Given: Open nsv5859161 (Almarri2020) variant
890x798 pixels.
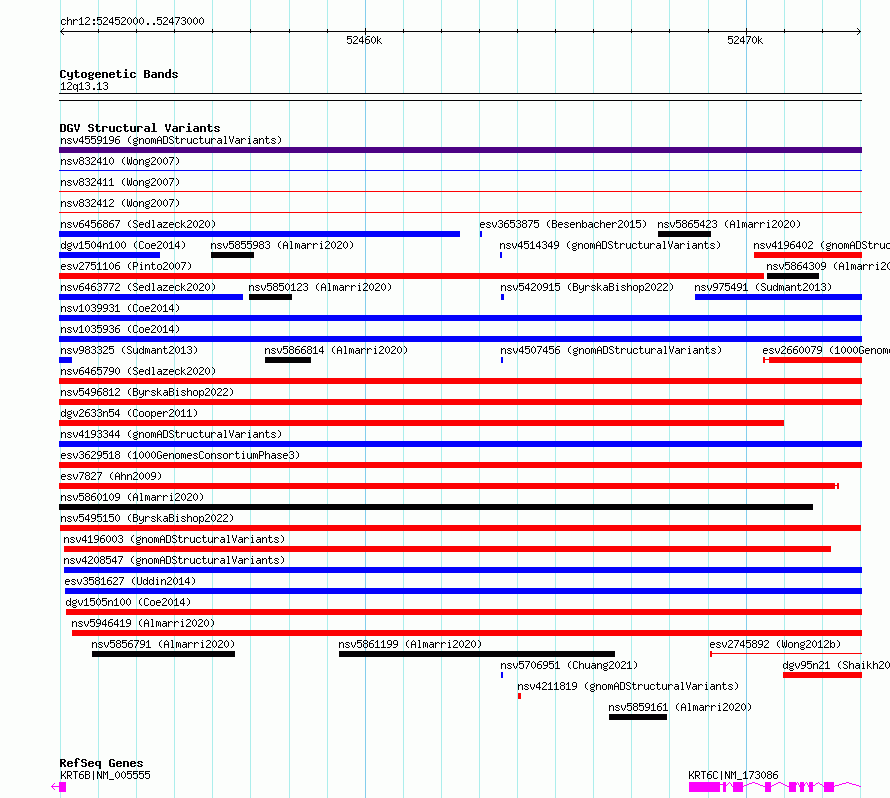Looking at the screenshot, I should 680,707.
